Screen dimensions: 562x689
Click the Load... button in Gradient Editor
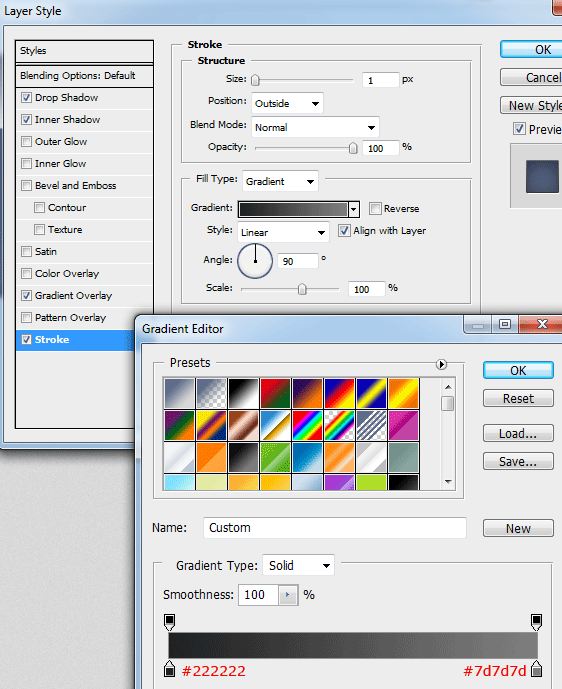[x=518, y=434]
